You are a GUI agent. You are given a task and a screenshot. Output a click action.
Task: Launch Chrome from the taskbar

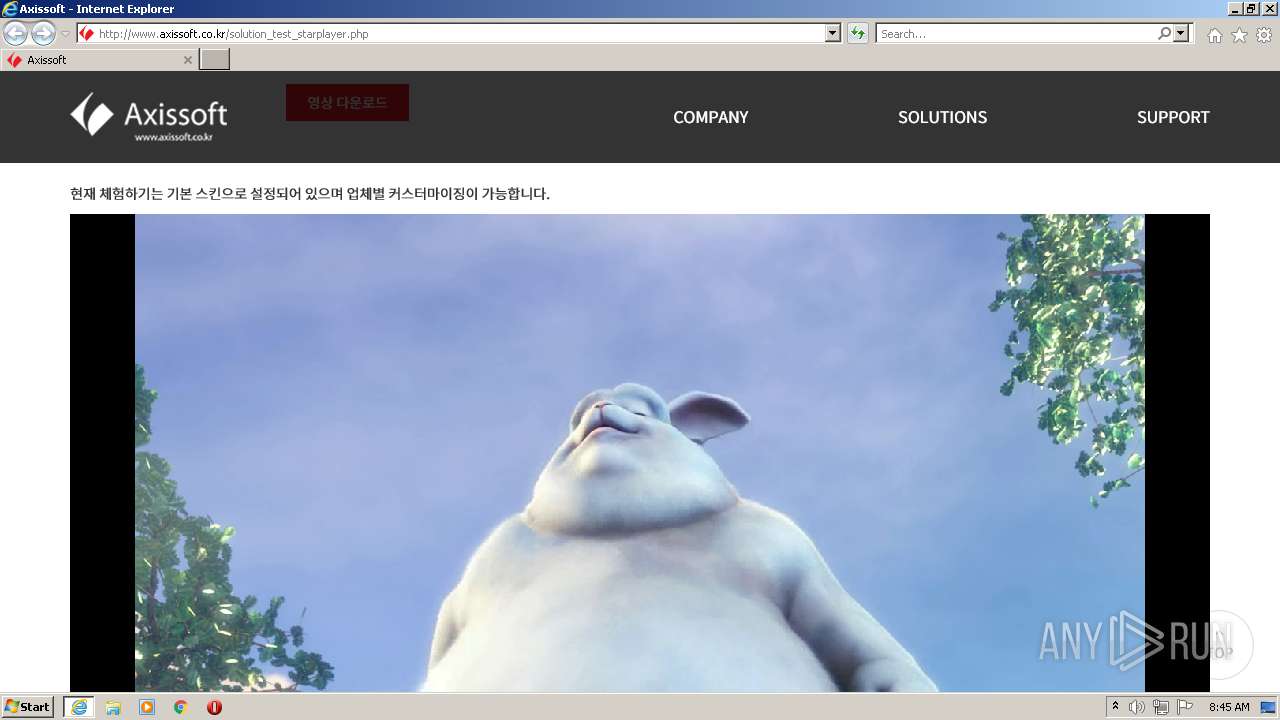tap(180, 707)
